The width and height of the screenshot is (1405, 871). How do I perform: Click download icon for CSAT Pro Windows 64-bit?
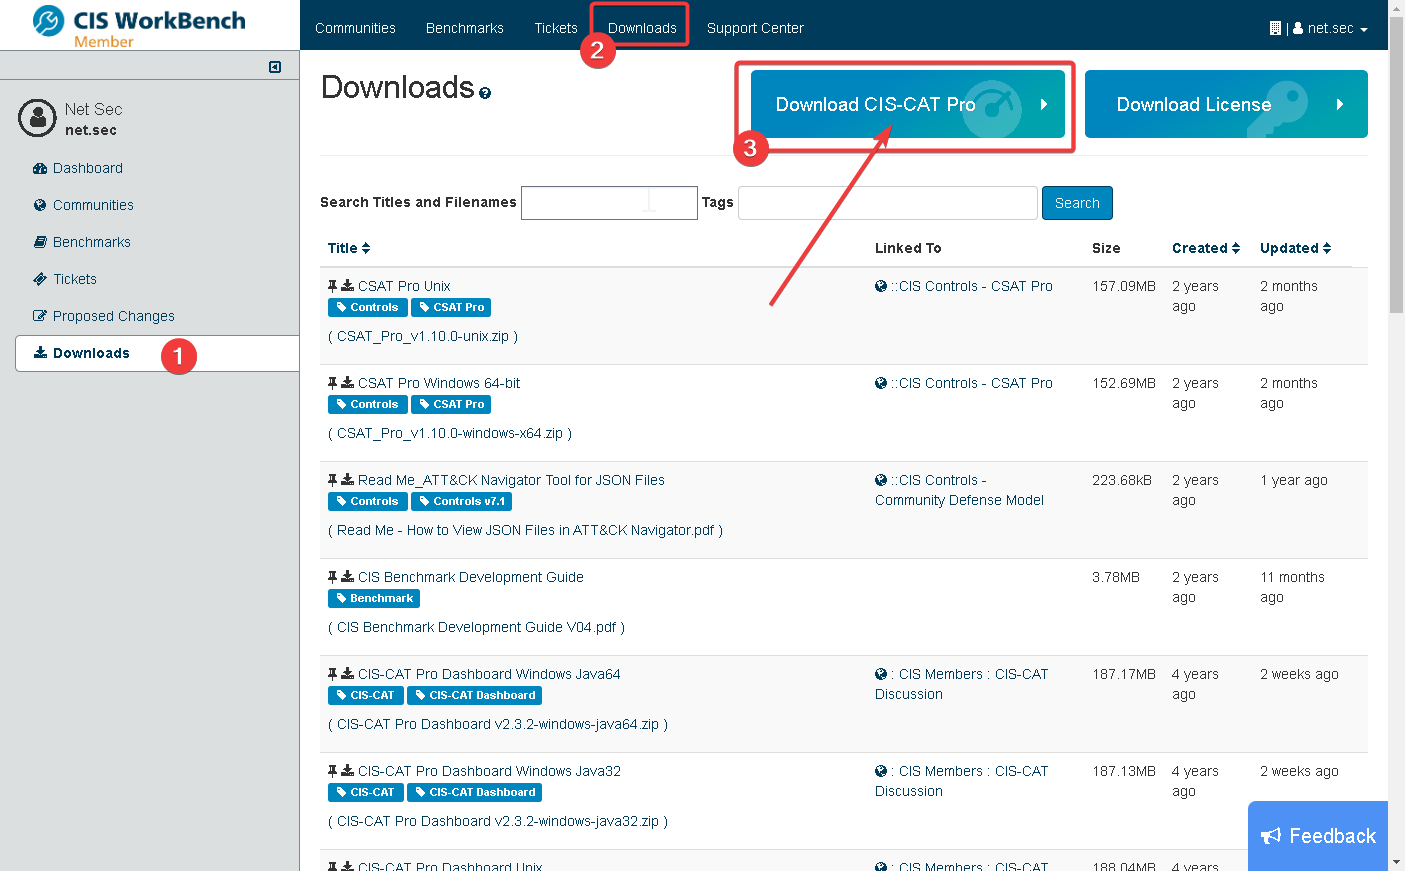coord(347,383)
